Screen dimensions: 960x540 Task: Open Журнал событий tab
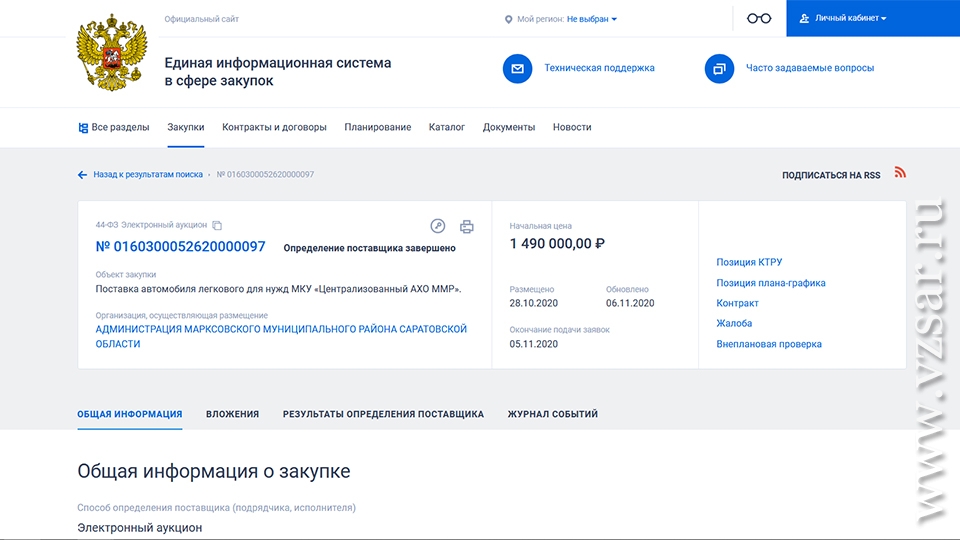553,414
